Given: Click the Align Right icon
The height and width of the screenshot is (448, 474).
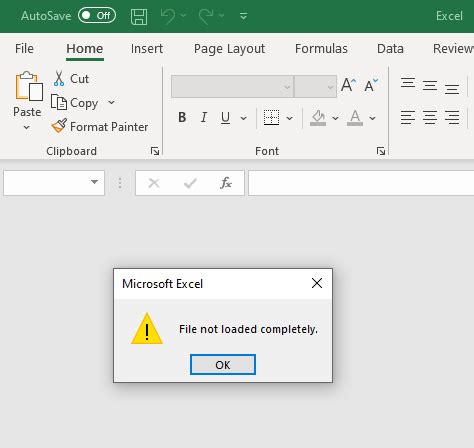Looking at the screenshot, I should 452,117.
